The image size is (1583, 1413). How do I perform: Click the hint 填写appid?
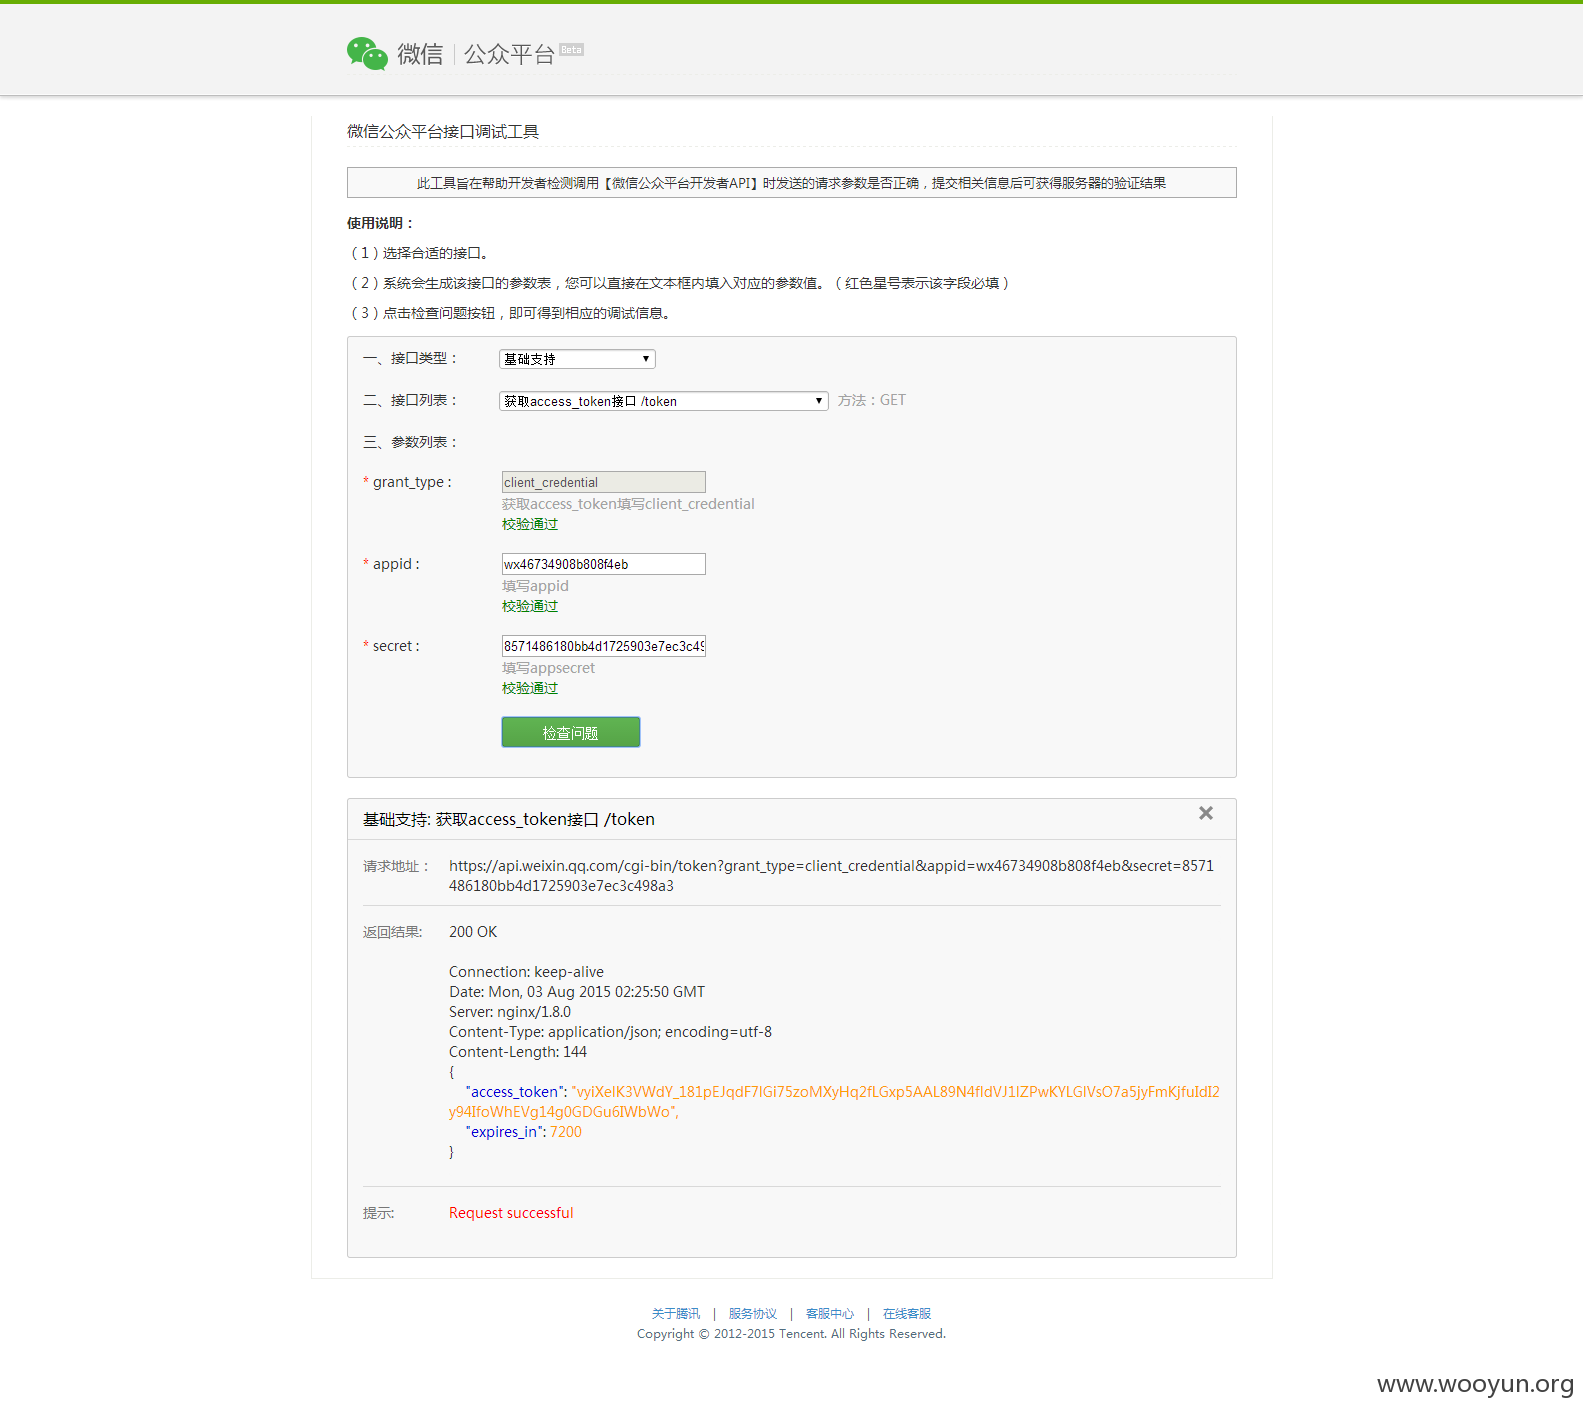tap(535, 586)
